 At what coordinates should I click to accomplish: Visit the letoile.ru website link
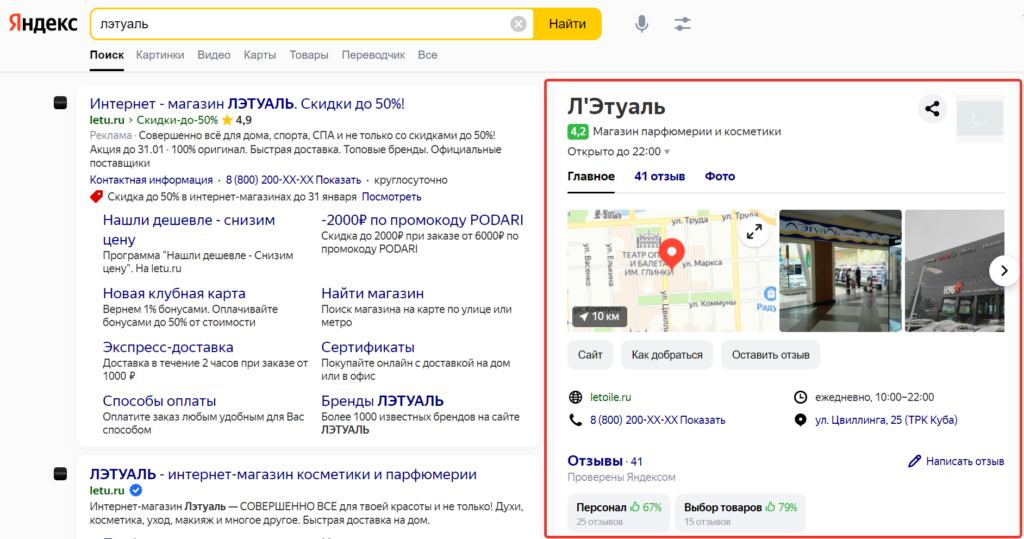point(611,397)
